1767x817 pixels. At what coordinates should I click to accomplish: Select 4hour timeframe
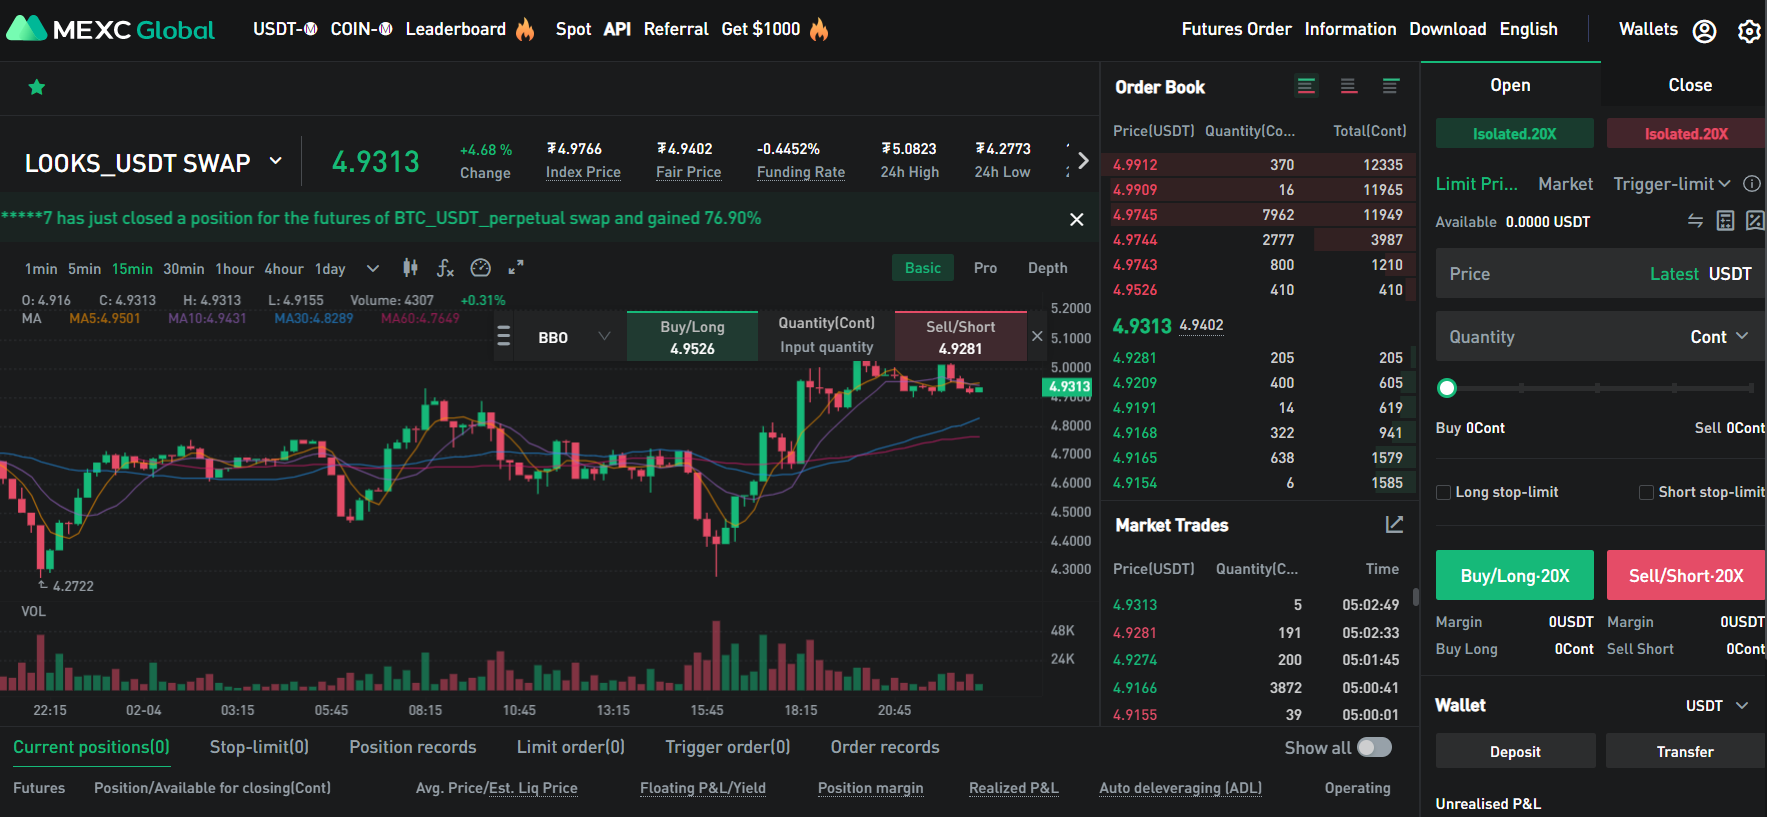click(284, 269)
